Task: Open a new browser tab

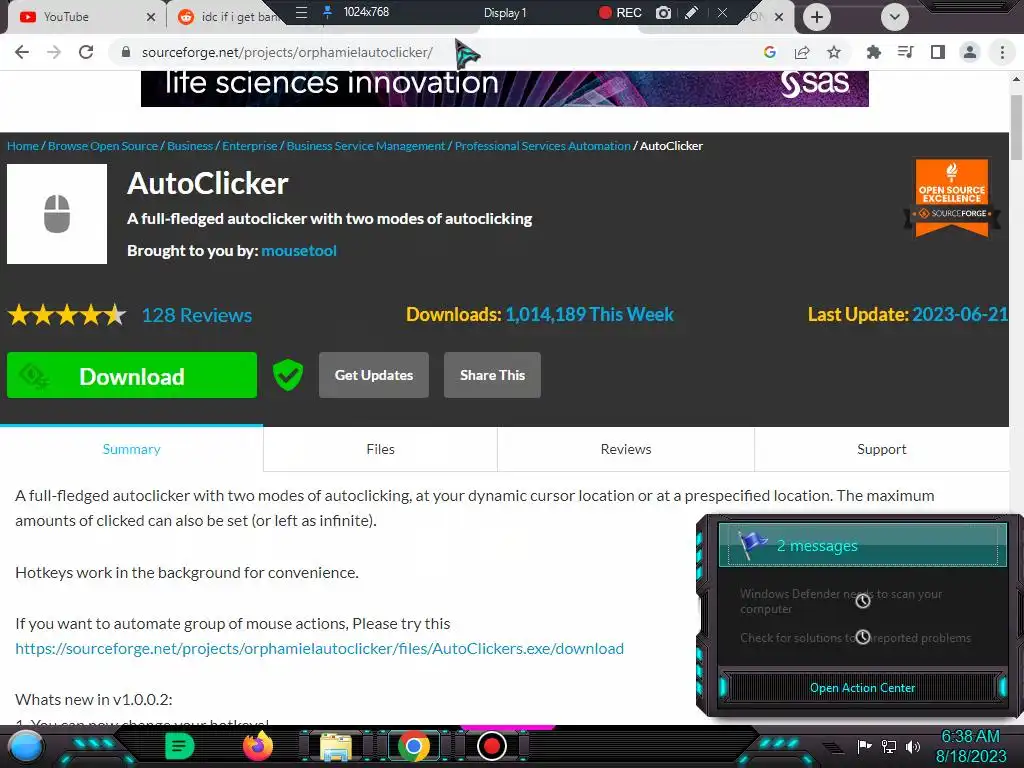Action: [x=816, y=17]
